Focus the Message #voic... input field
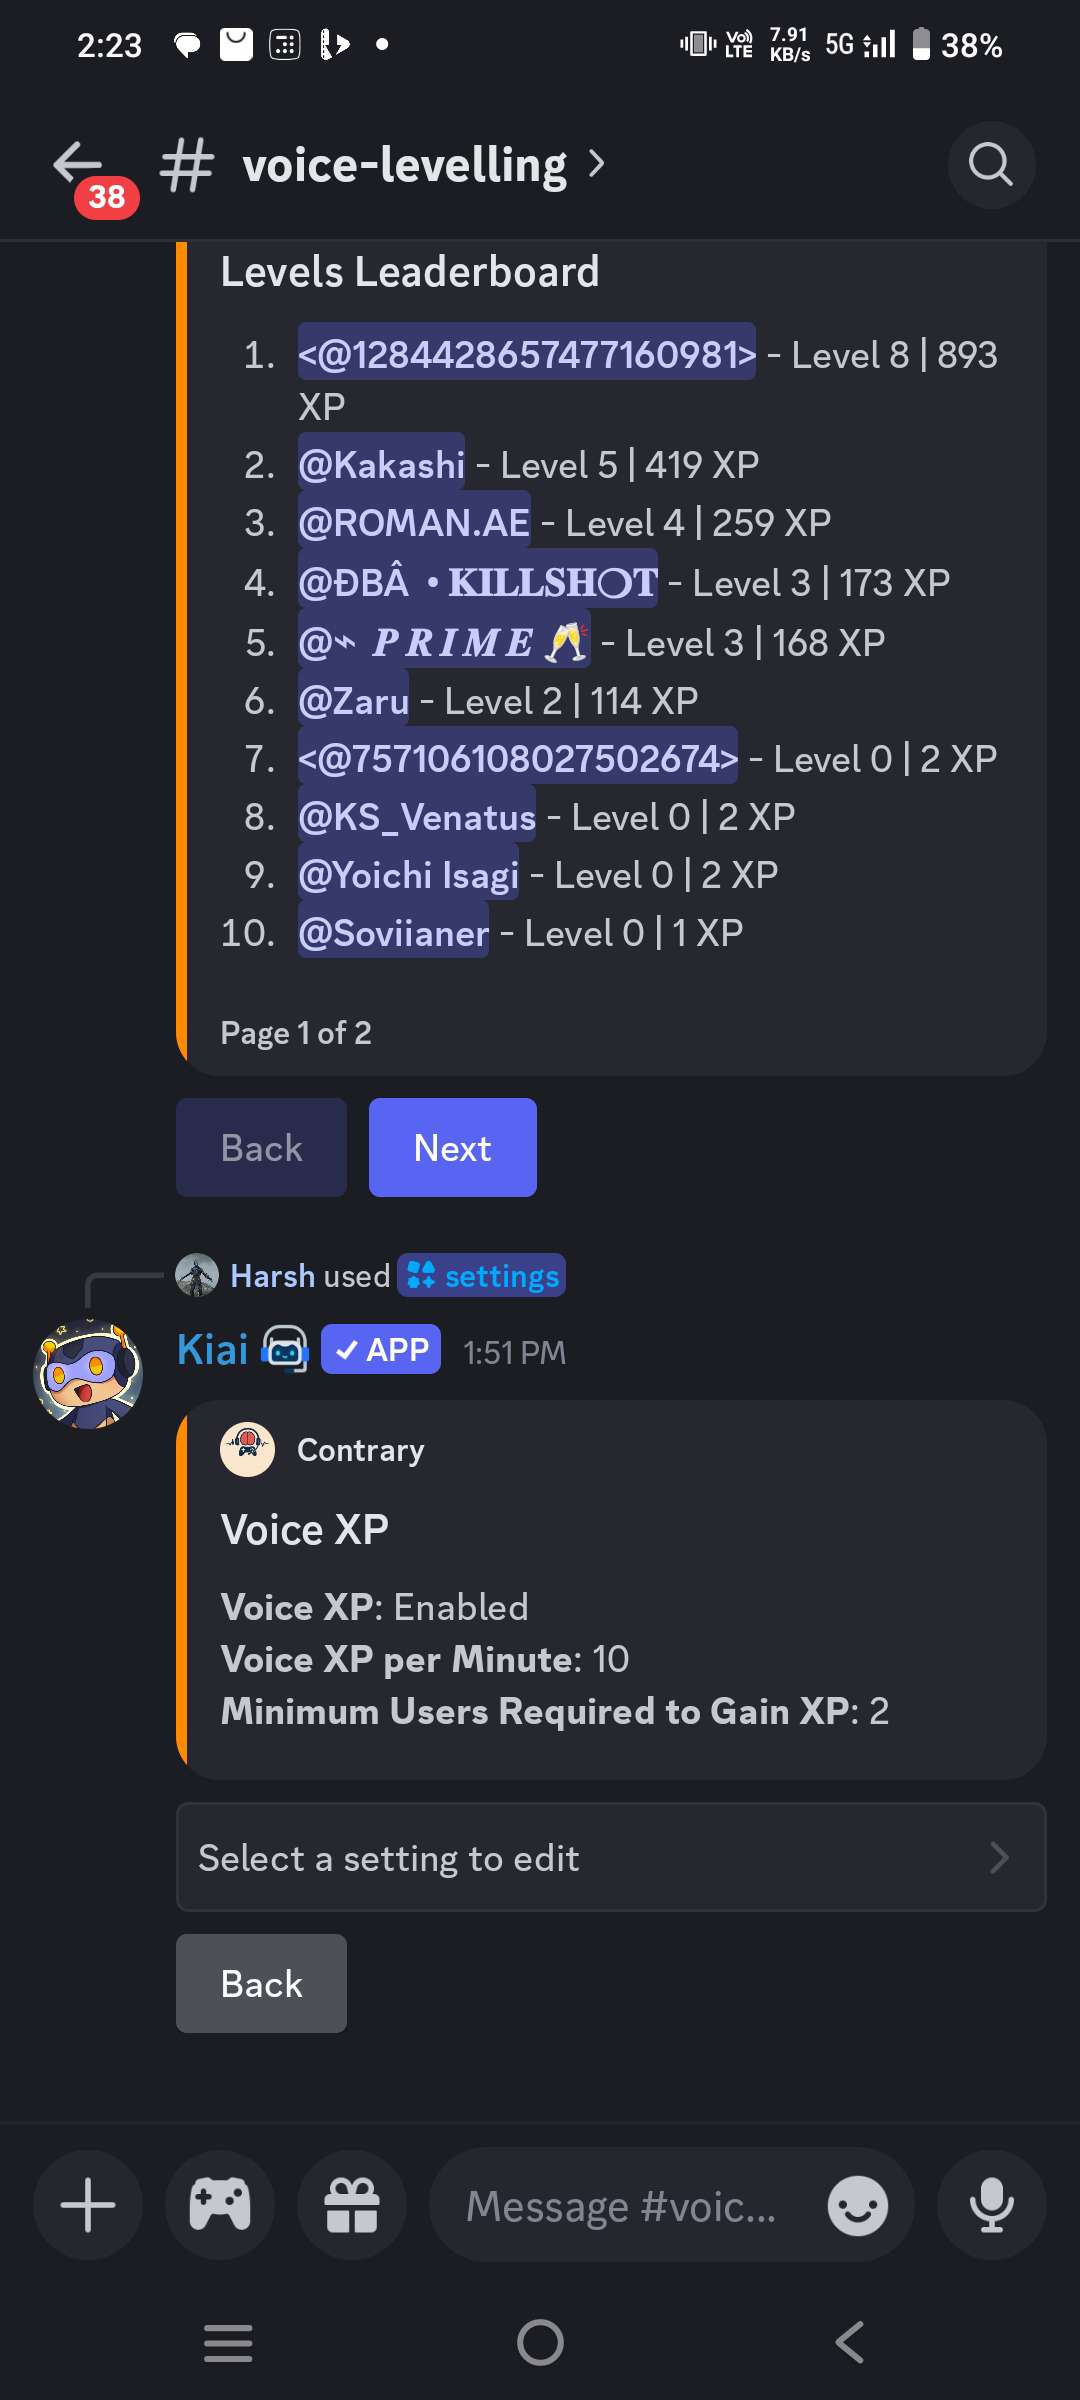 tap(620, 2205)
